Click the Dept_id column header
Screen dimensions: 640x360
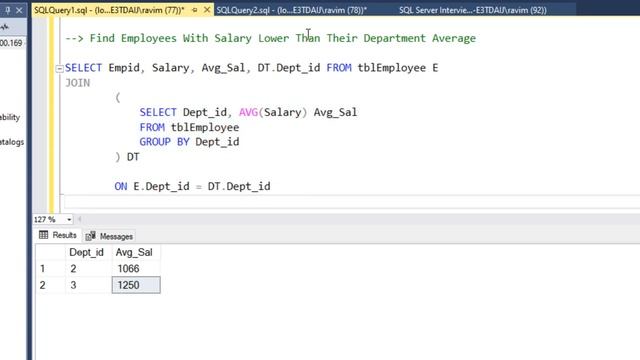[x=89, y=253]
